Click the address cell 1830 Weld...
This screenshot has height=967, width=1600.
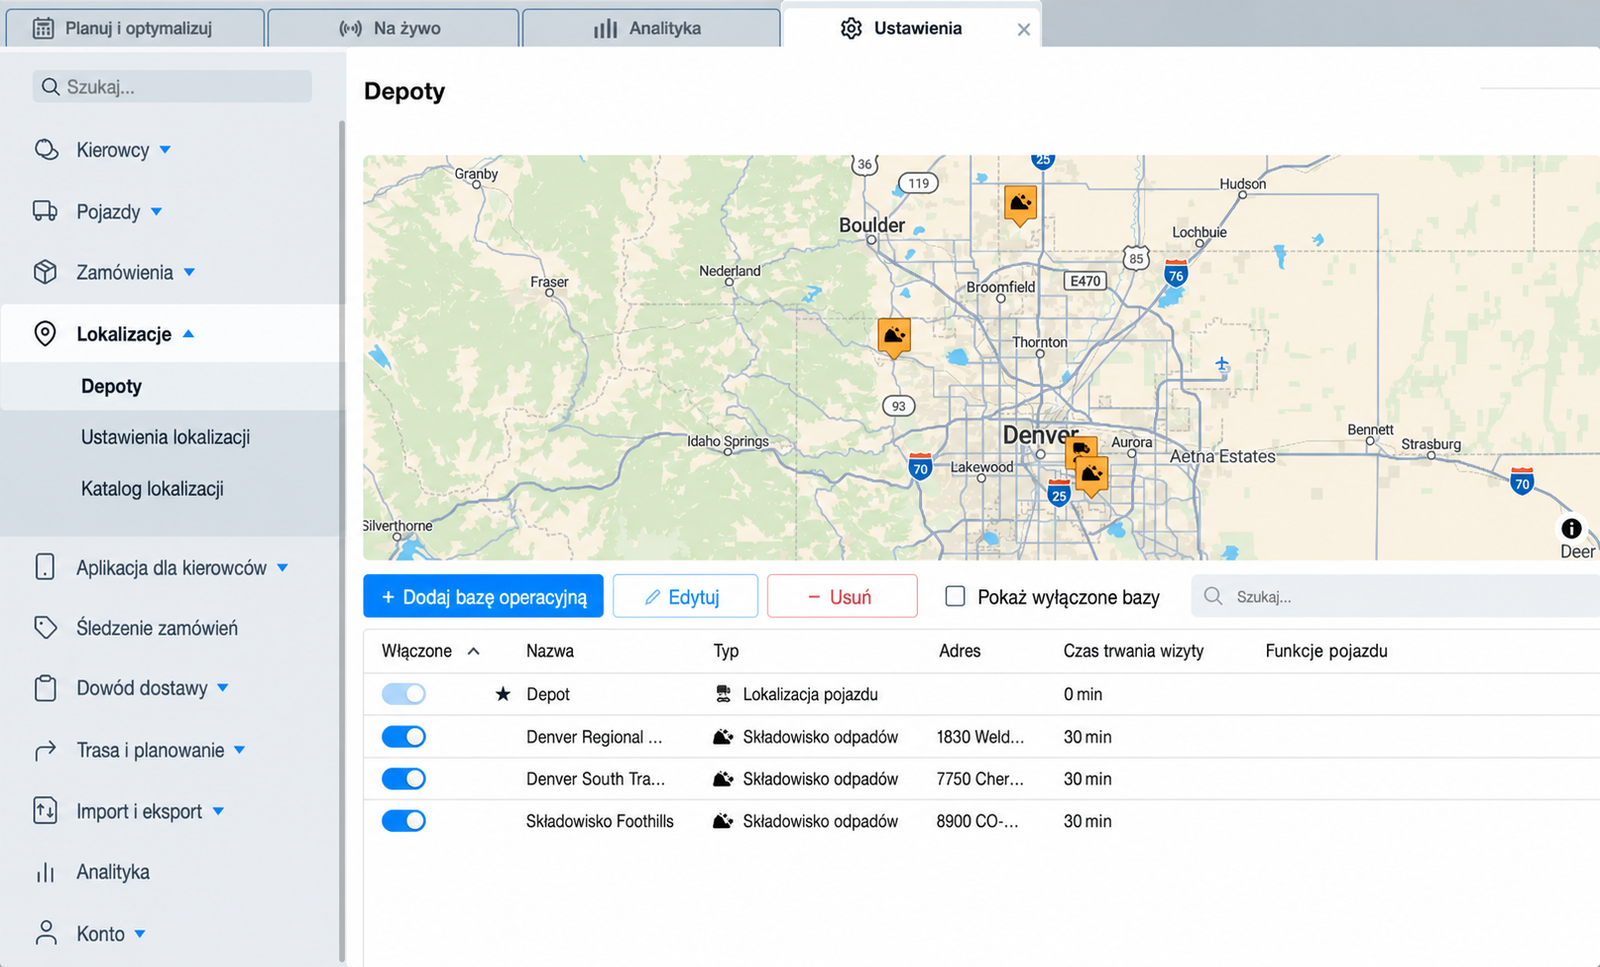coord(980,737)
